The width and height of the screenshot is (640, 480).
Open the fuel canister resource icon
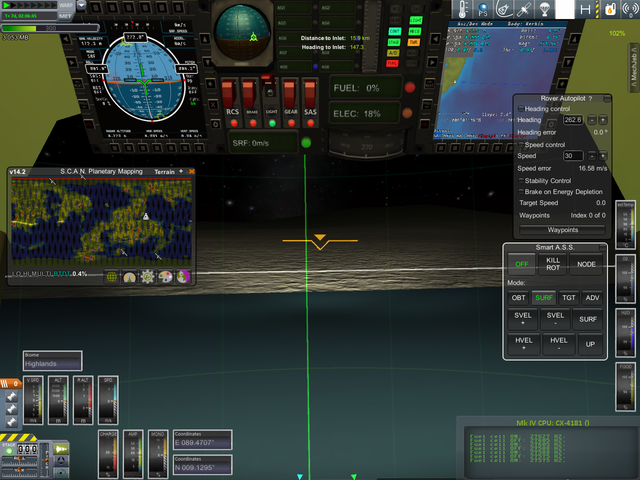pos(610,9)
